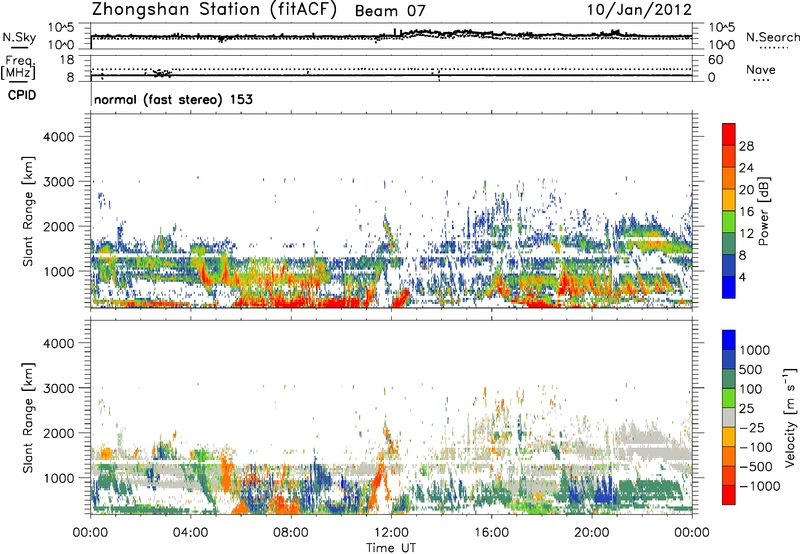
Task: Click the gray -25 to 25 velocity swatch
Action: coord(729,417)
